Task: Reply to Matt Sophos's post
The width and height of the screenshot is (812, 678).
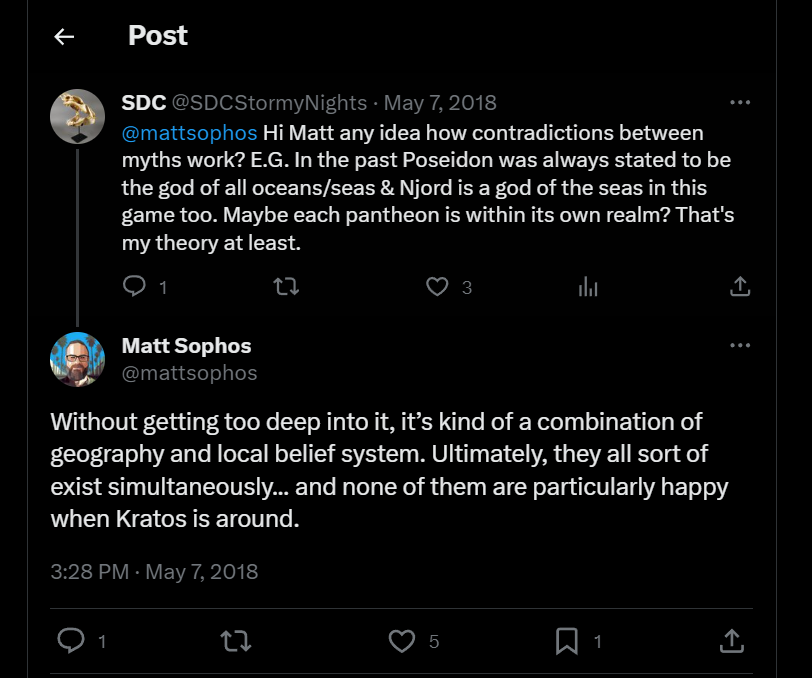Action: [70, 640]
